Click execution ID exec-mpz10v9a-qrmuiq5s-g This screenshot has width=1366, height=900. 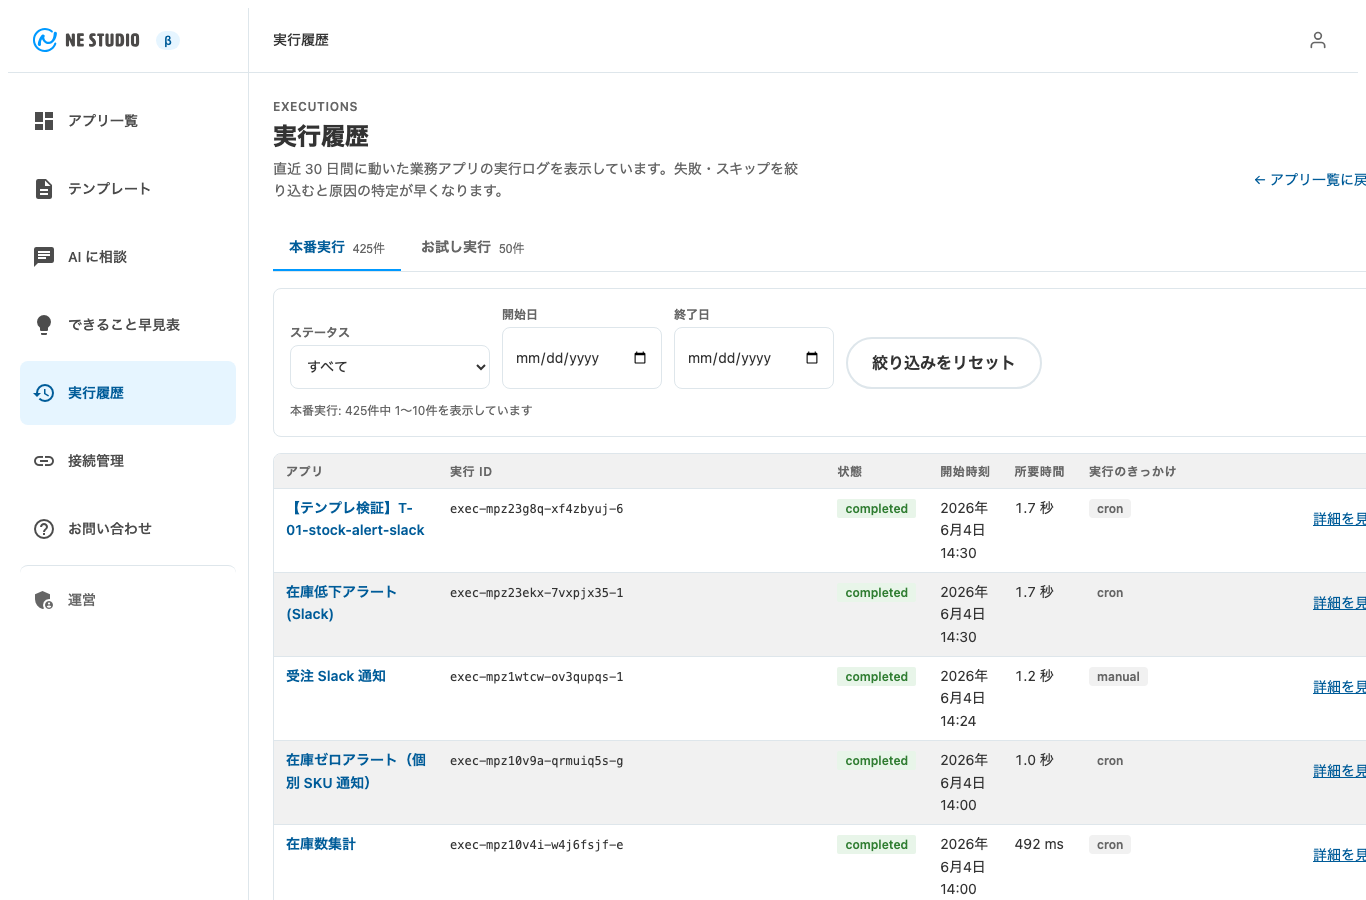pyautogui.click(x=537, y=761)
